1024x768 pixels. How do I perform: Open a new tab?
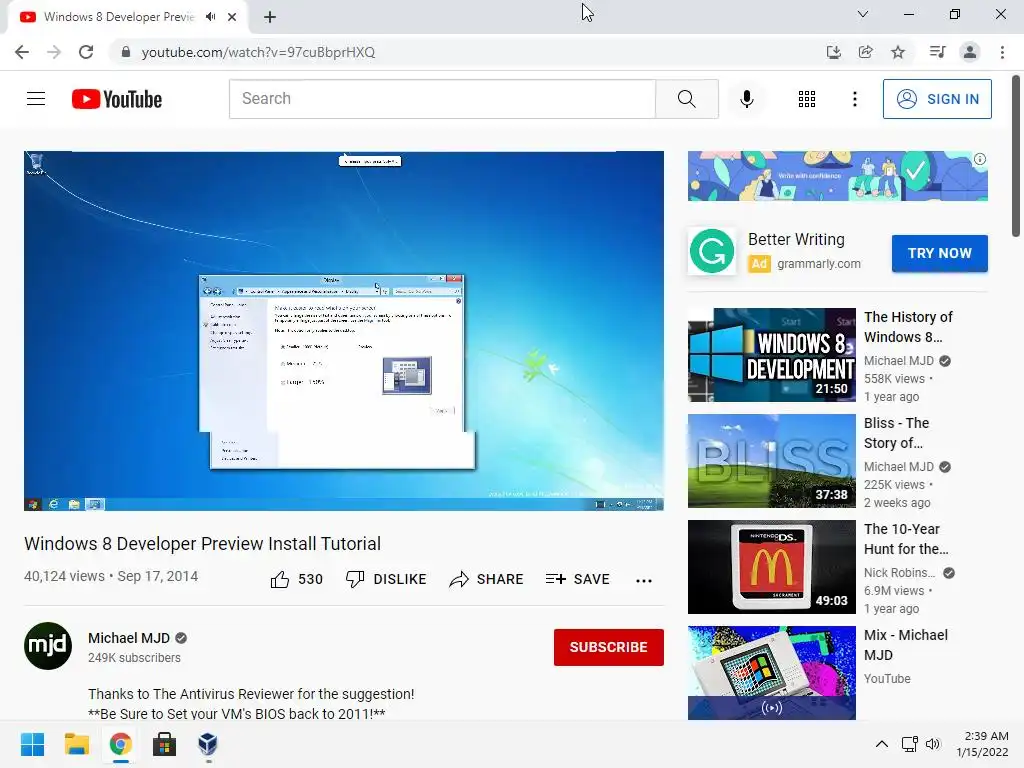click(270, 17)
